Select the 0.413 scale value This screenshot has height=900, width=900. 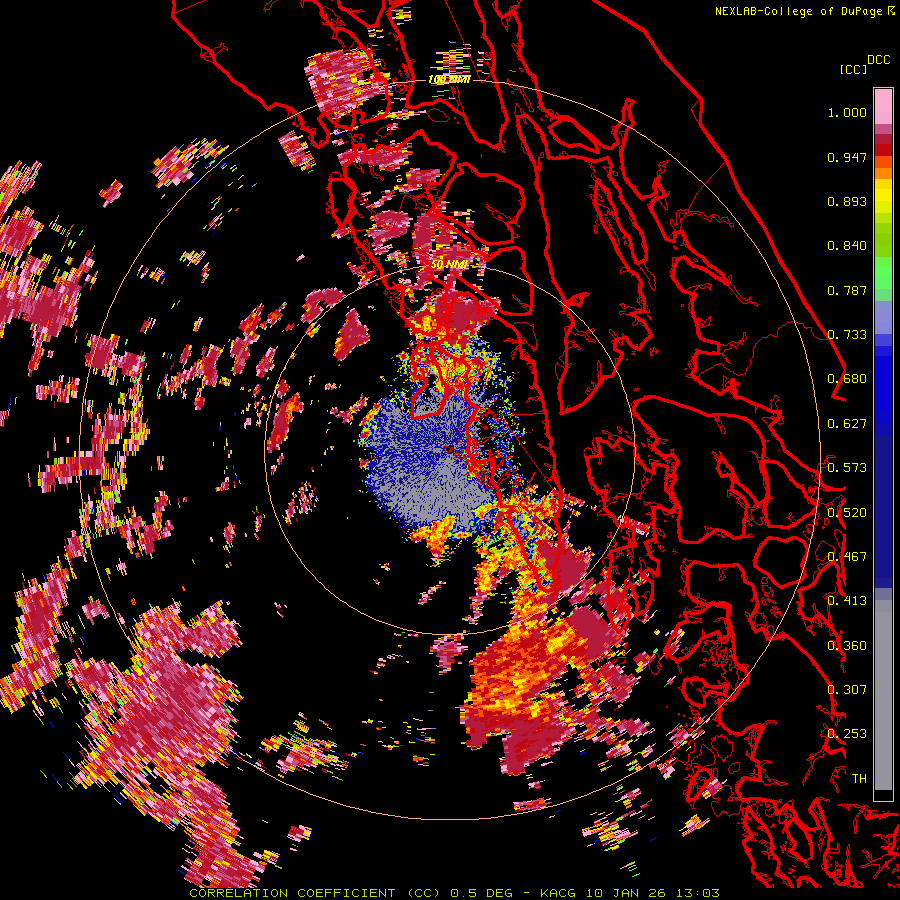[847, 601]
